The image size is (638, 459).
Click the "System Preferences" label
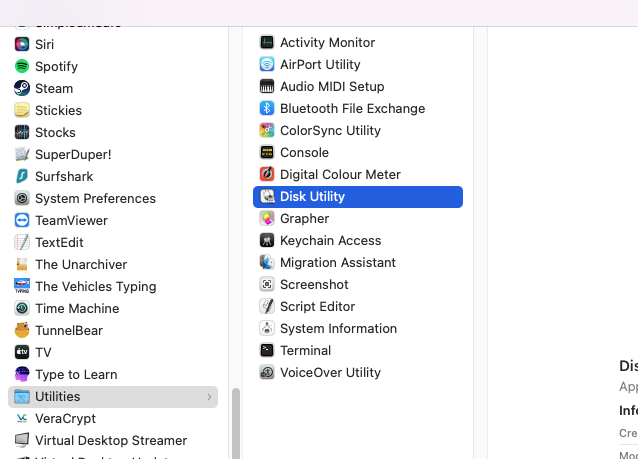click(95, 198)
